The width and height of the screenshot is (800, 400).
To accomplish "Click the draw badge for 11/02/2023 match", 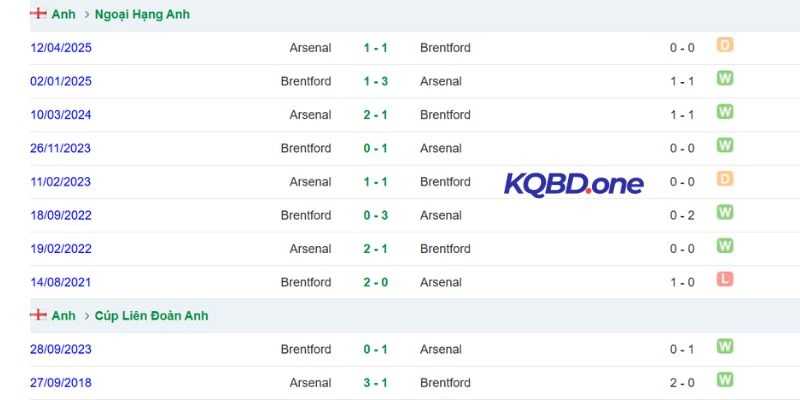I will 725,179.
